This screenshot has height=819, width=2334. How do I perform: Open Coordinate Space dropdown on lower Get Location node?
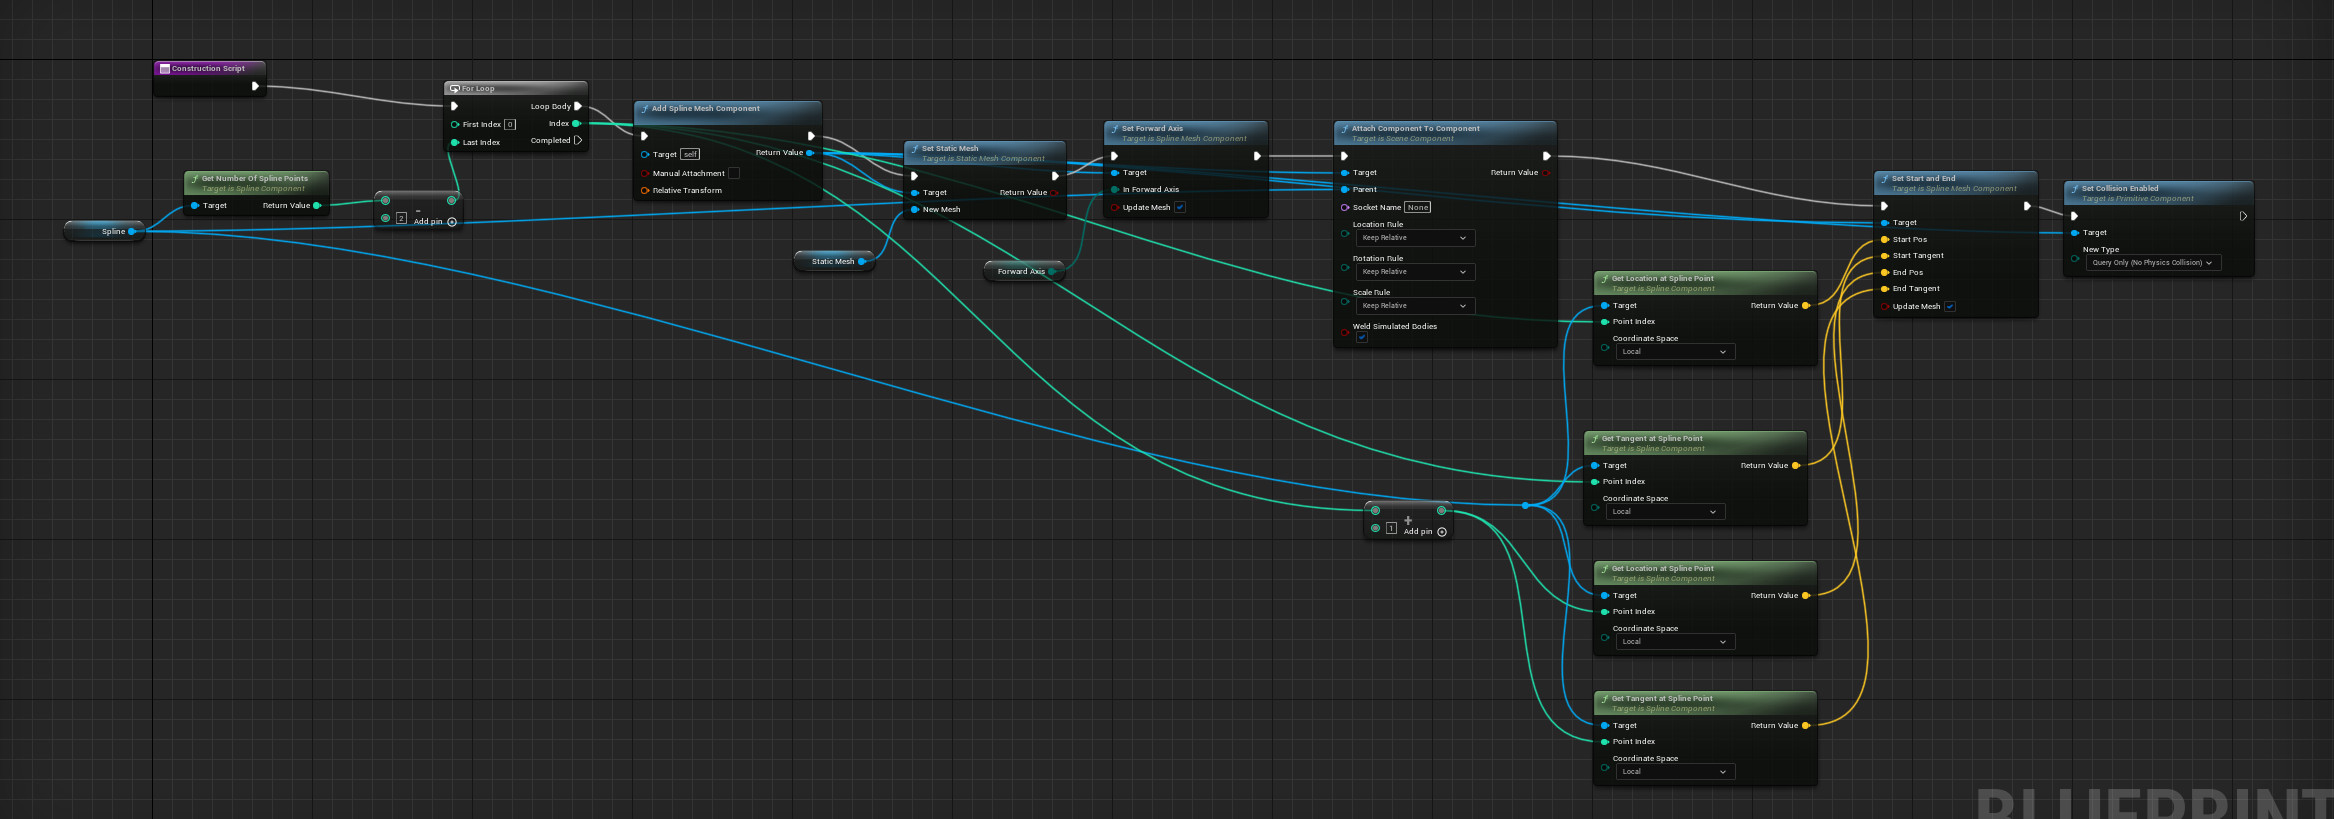click(x=1674, y=642)
